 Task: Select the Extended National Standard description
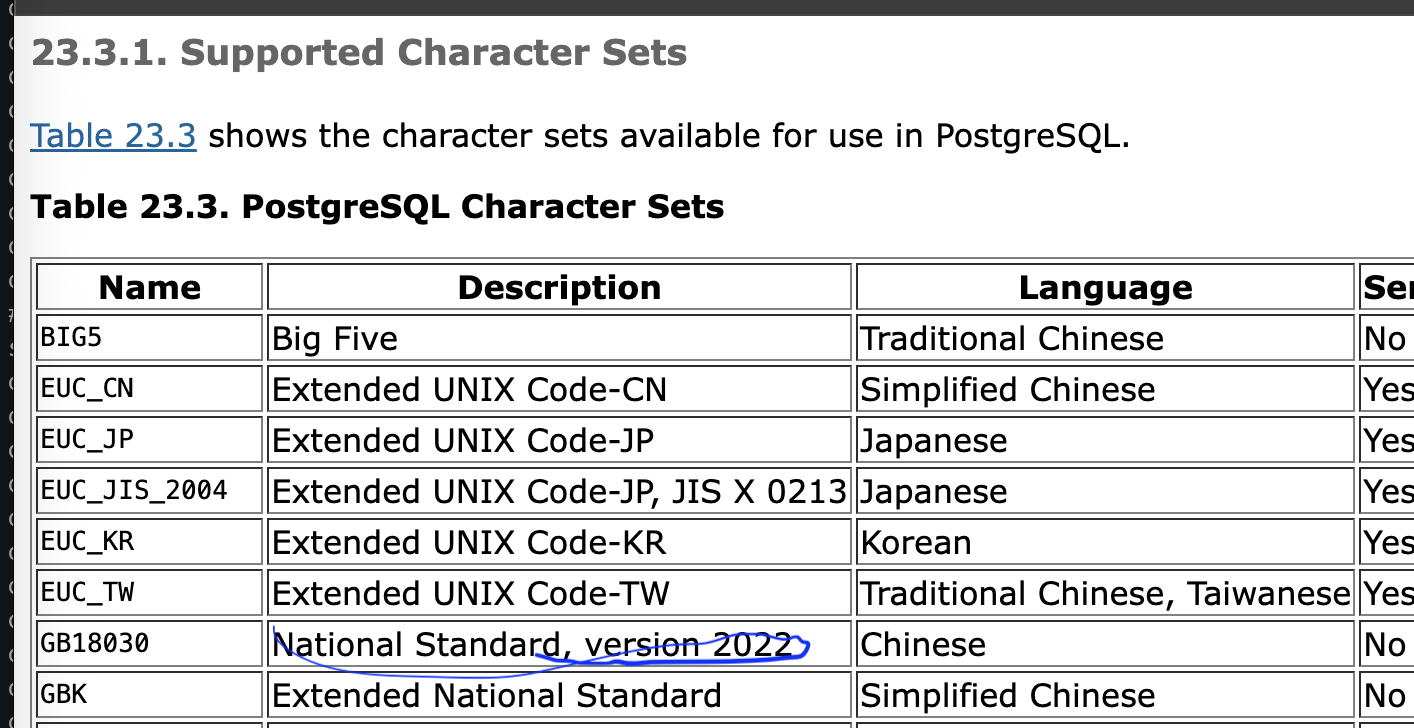pyautogui.click(x=496, y=695)
